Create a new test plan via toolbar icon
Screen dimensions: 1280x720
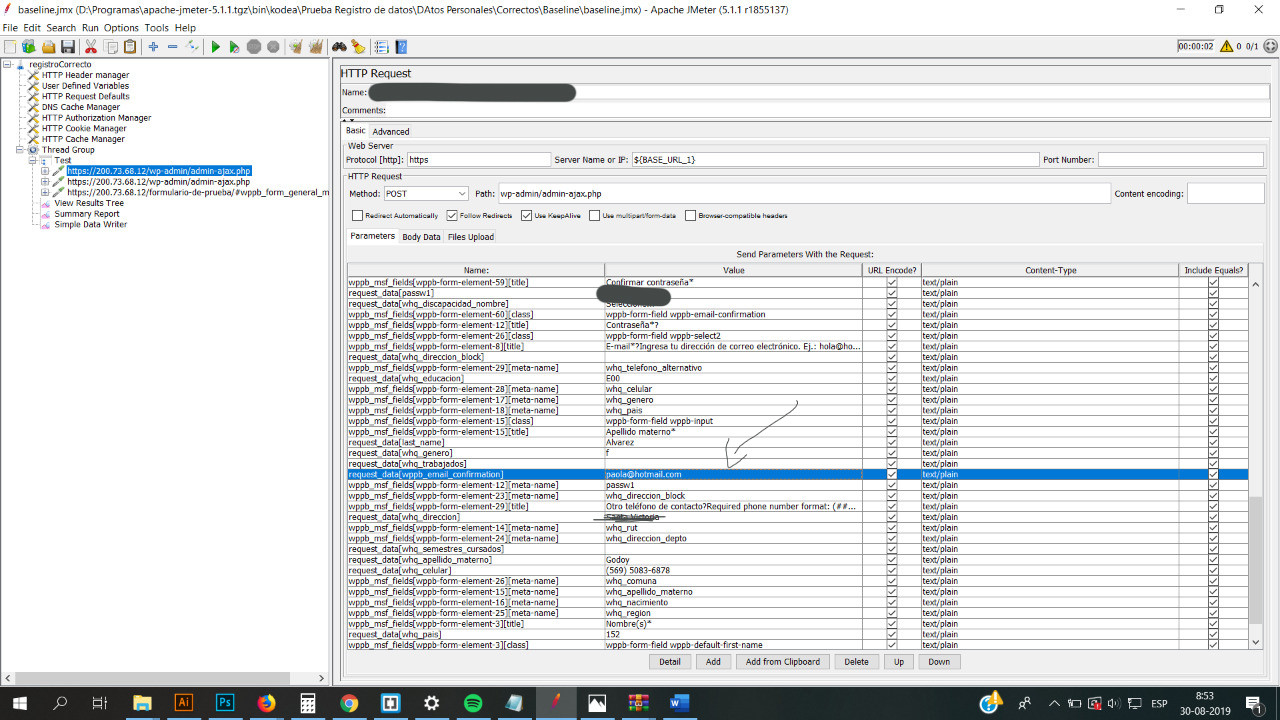click(10, 47)
